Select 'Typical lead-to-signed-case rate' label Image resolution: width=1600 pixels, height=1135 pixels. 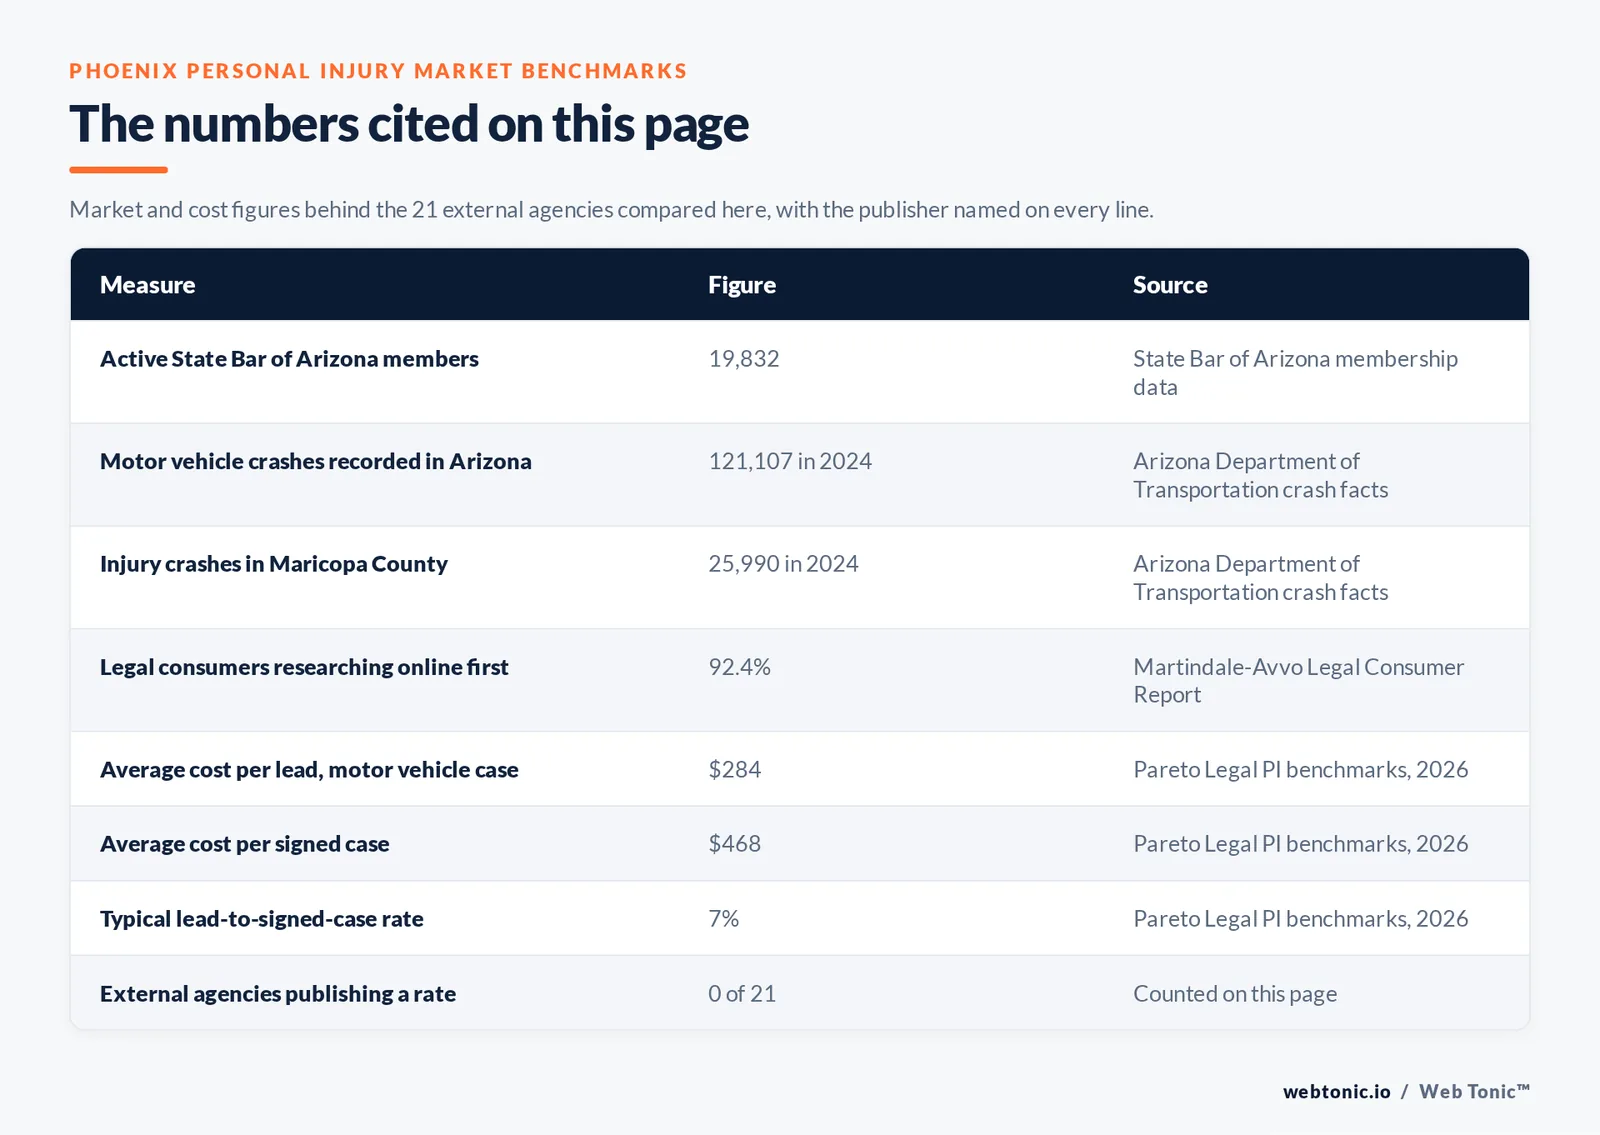tap(262, 919)
